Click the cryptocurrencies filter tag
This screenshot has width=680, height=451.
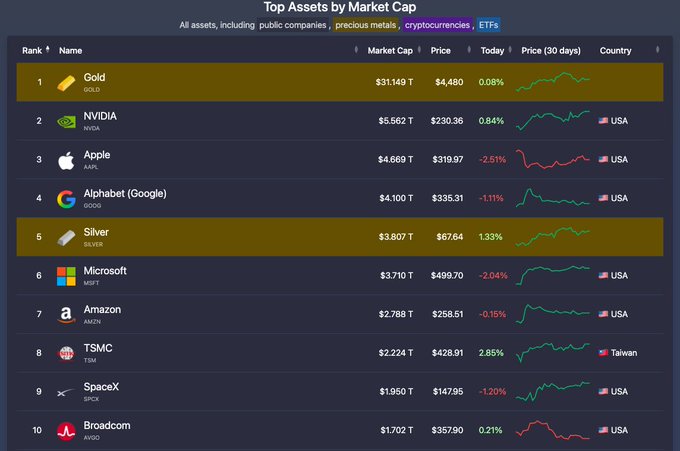coord(437,25)
